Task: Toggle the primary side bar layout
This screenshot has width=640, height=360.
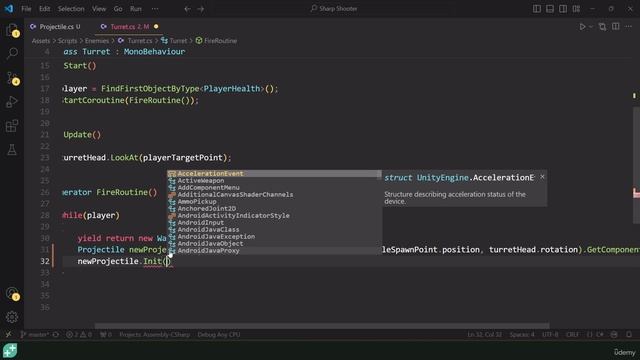Action: (537, 9)
